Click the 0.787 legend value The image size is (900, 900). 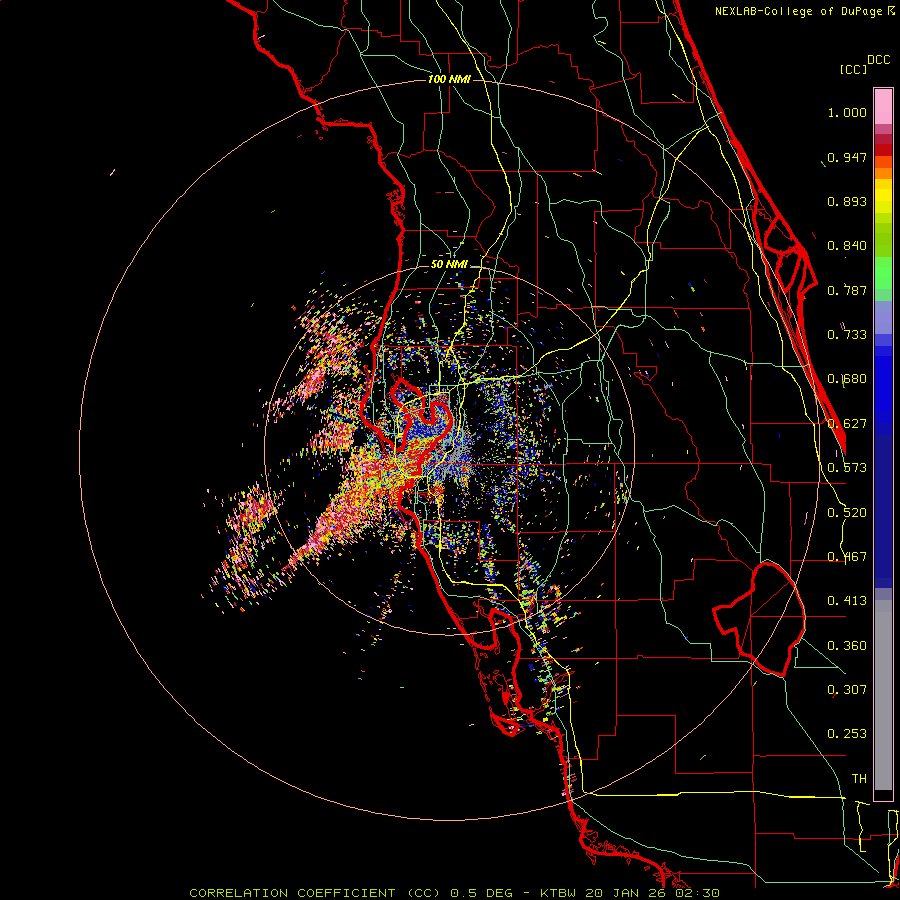pyautogui.click(x=847, y=290)
